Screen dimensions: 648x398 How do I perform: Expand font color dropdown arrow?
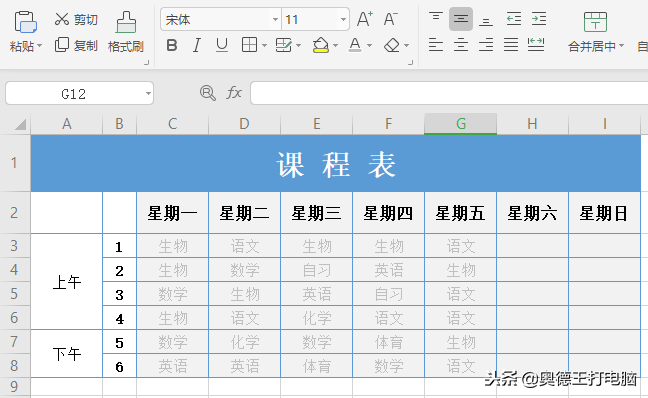pos(369,45)
